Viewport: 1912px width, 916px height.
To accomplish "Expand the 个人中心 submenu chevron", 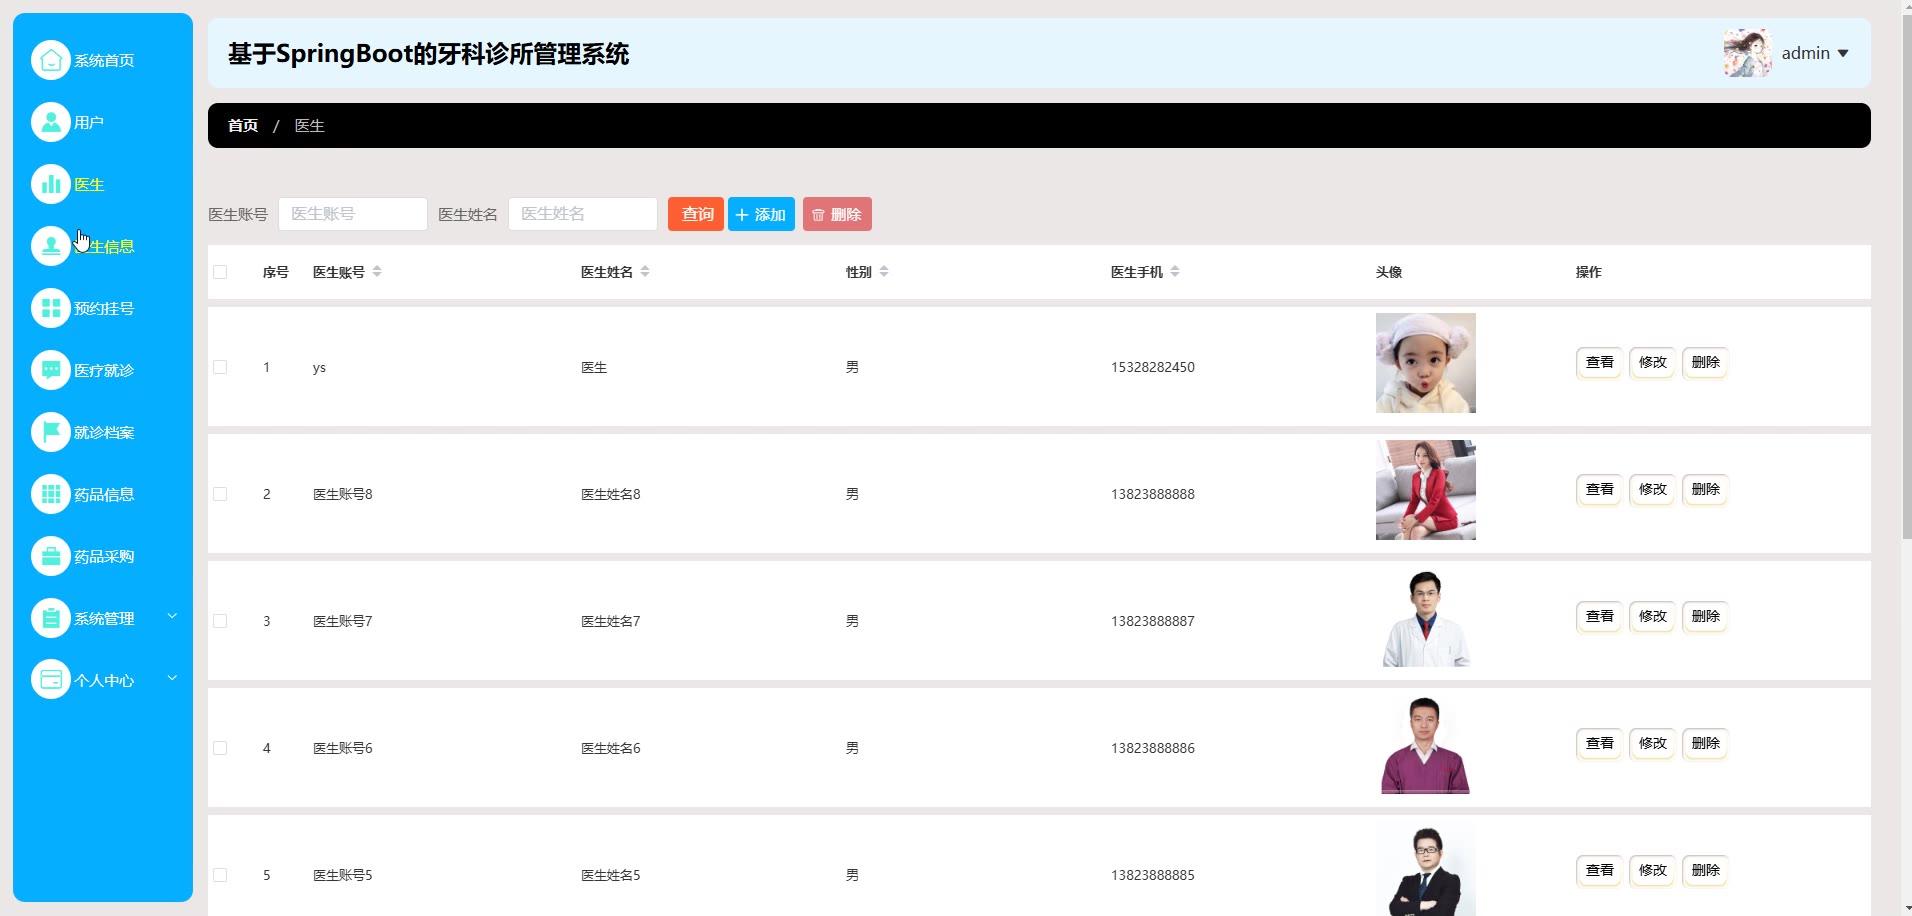I will point(172,678).
